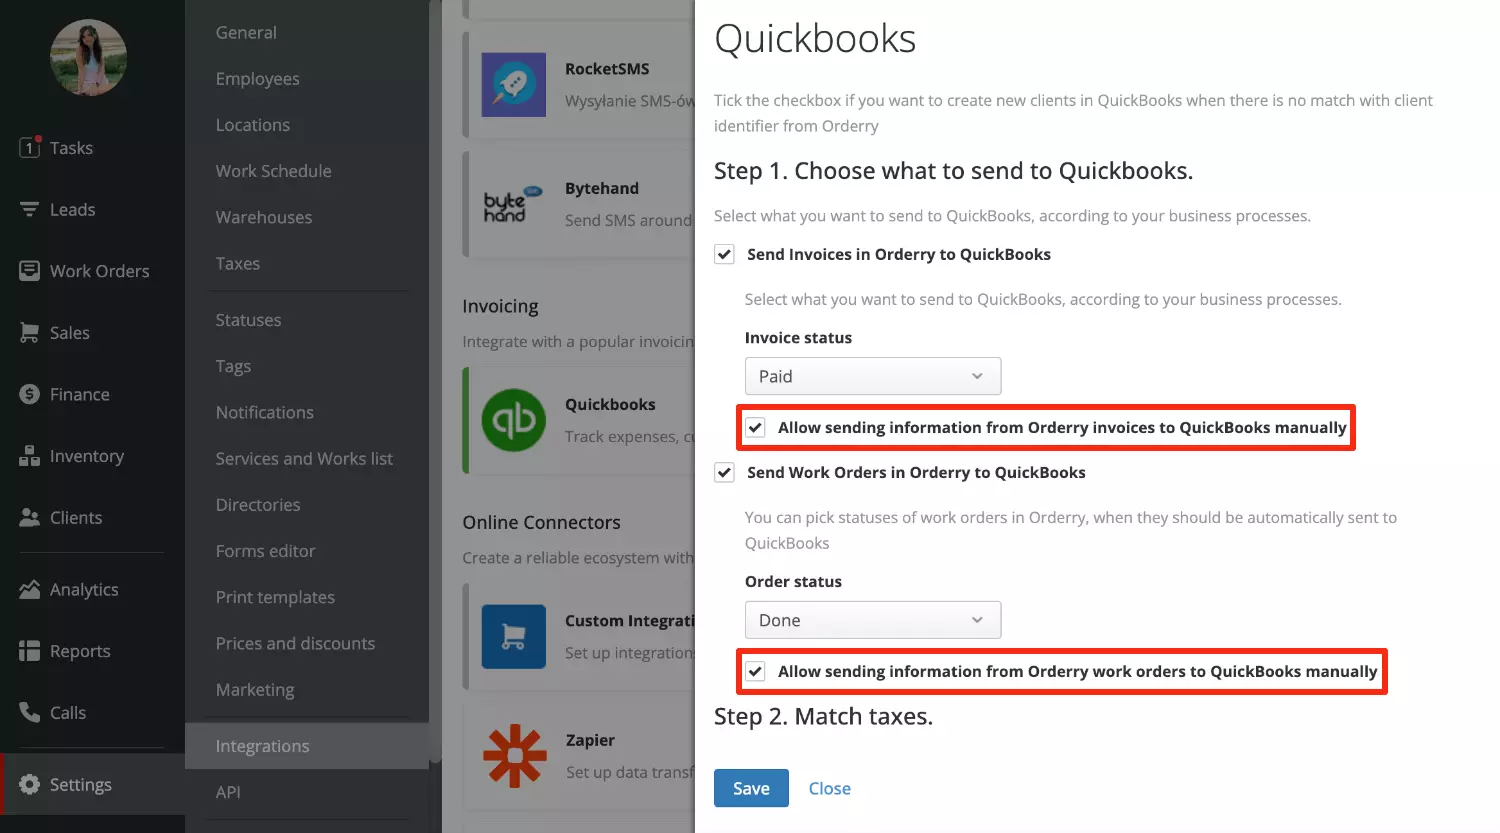Click the Online Connectors section heading

click(x=541, y=522)
